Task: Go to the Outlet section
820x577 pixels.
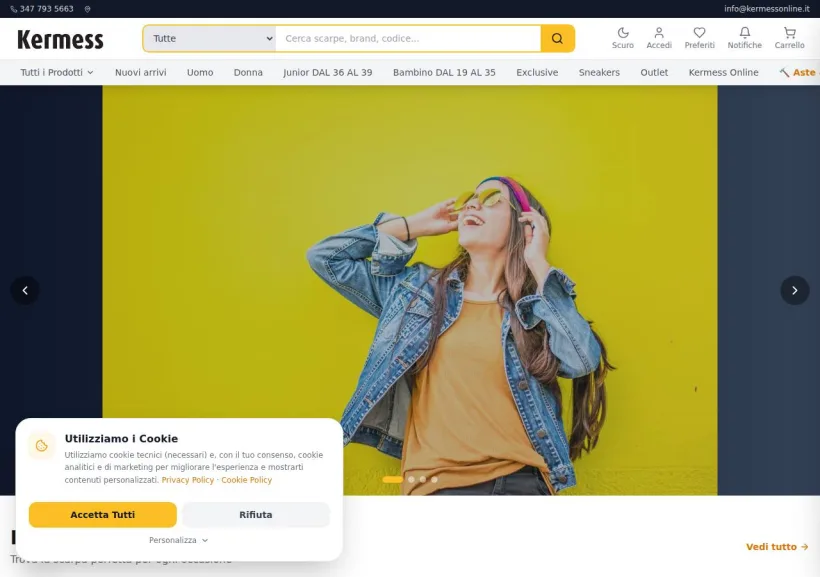Action: (654, 72)
